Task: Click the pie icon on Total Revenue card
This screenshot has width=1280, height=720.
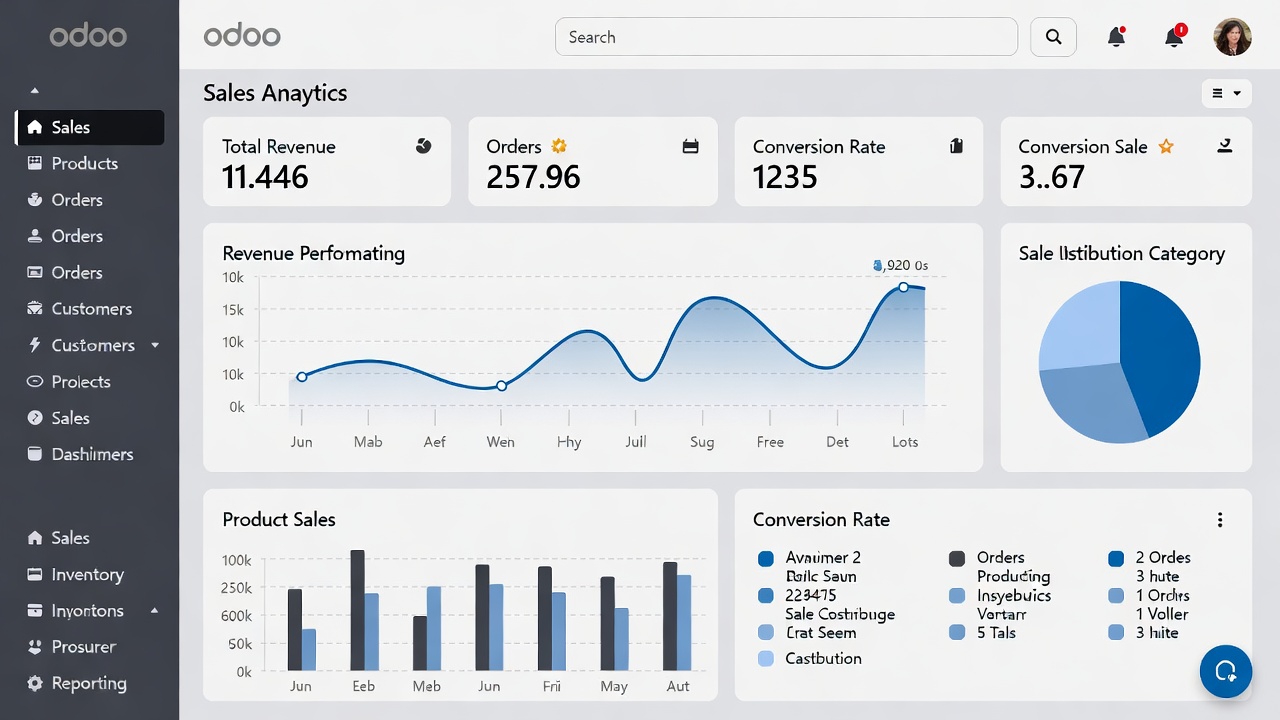Action: [423, 146]
